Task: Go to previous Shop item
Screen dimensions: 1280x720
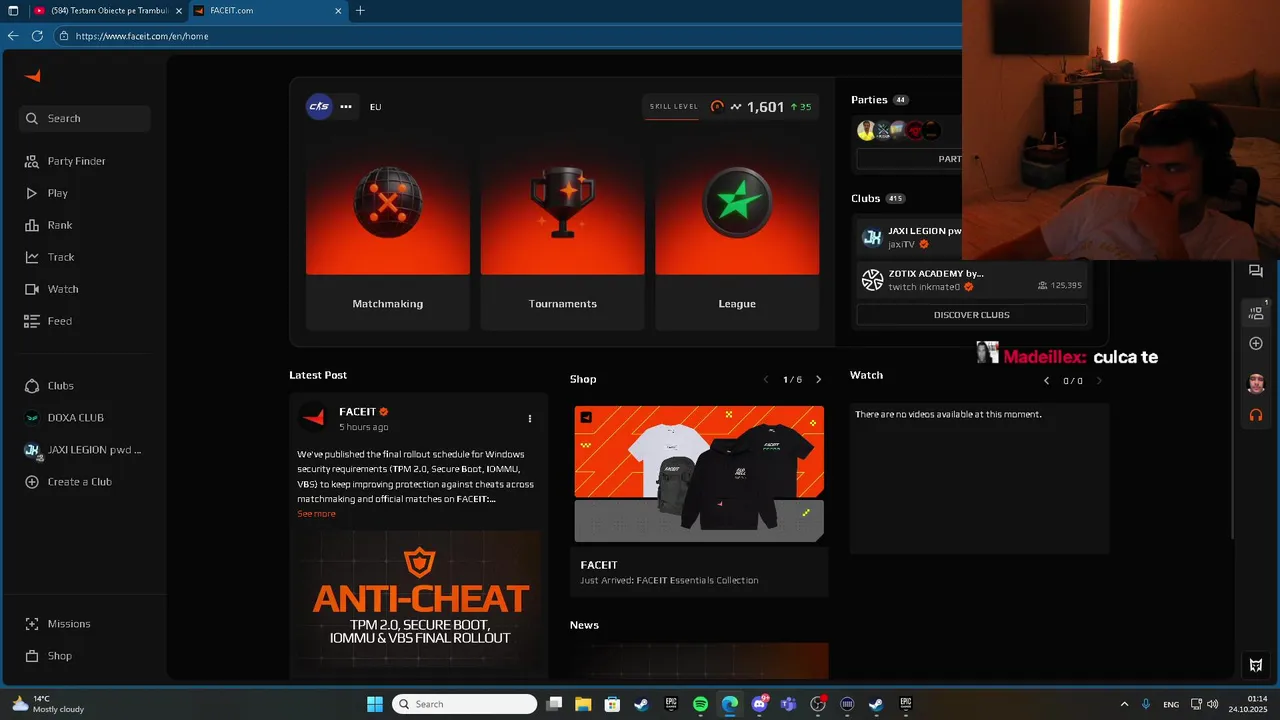Action: tap(766, 380)
